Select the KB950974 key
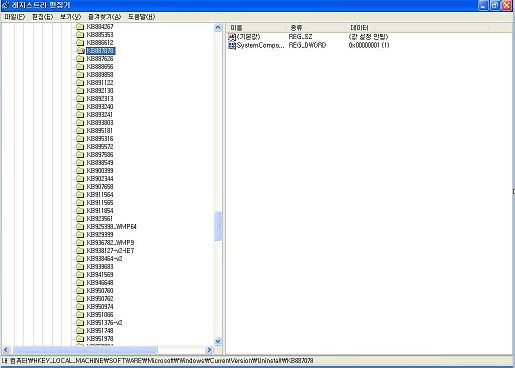 click(x=100, y=307)
